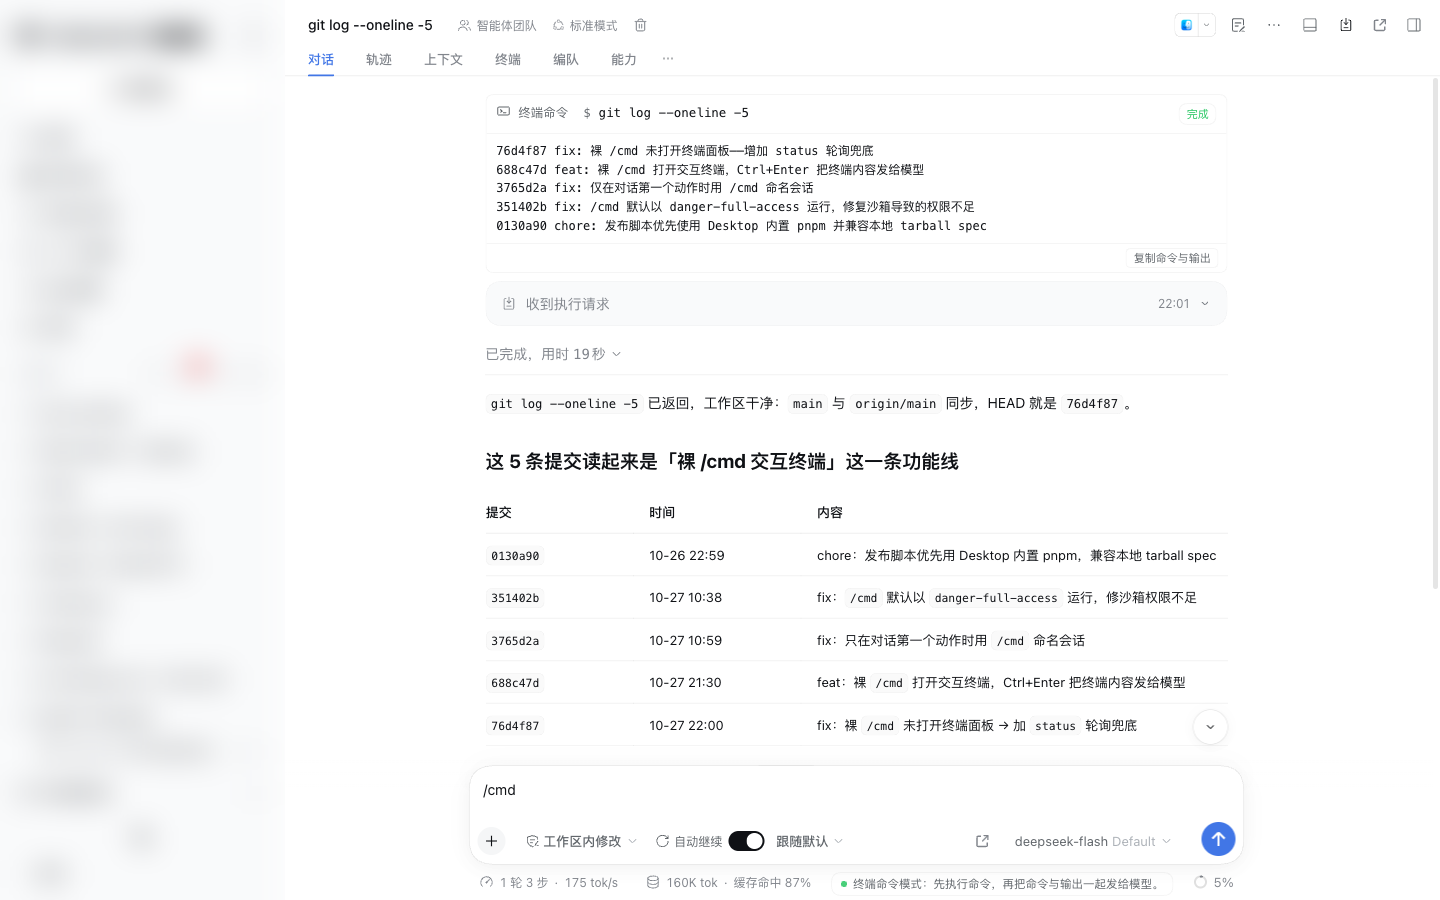This screenshot has height=900, width=1440.
Task: Click the scroll-to-bottom round arrow button
Action: [1210, 727]
